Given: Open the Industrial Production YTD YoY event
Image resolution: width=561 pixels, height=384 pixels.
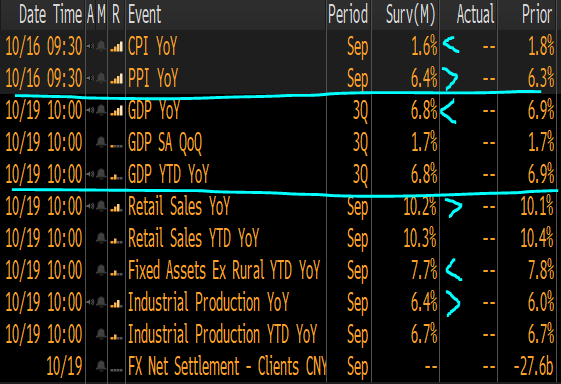Looking at the screenshot, I should pyautogui.click(x=223, y=334).
